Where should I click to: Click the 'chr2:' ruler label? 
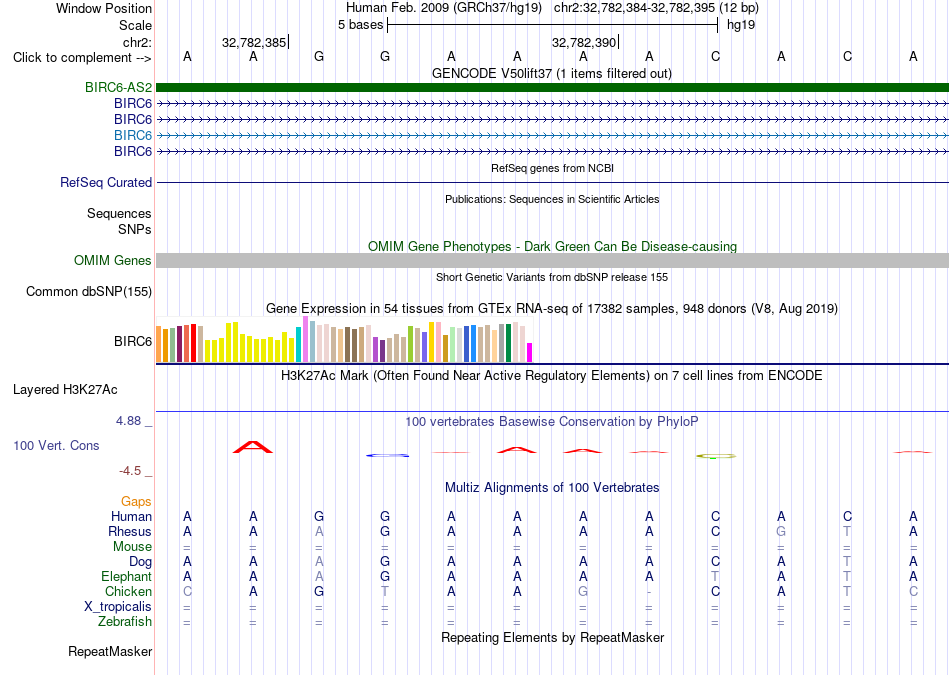(x=137, y=42)
